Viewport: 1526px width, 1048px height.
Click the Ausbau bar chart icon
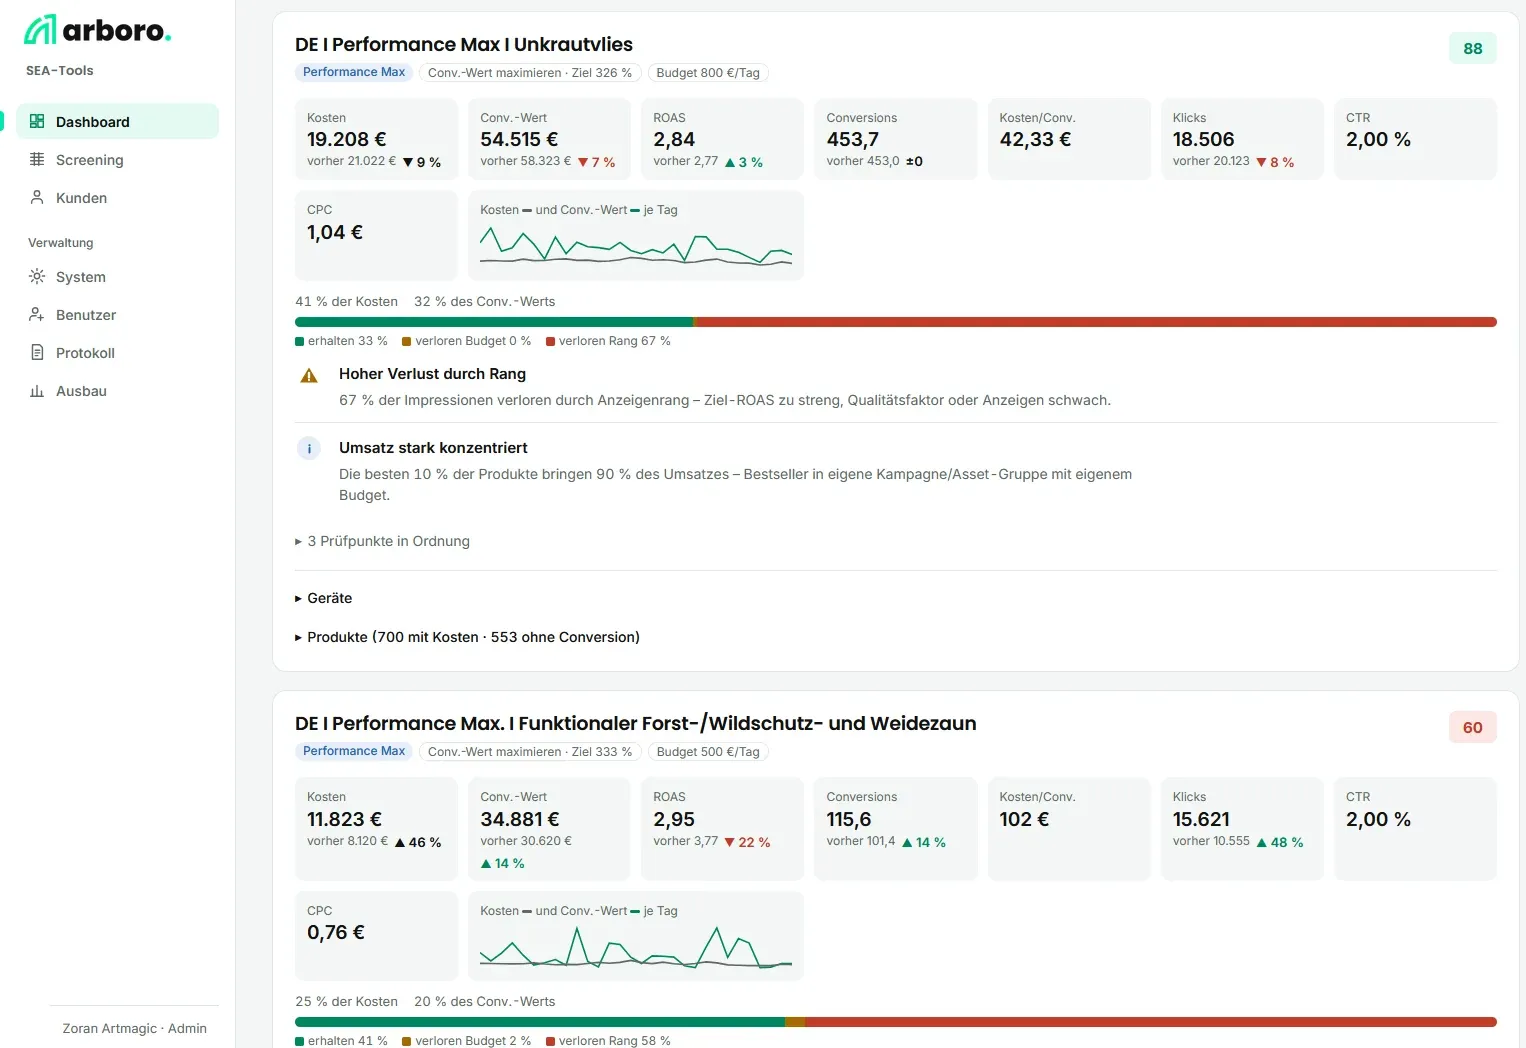point(37,390)
